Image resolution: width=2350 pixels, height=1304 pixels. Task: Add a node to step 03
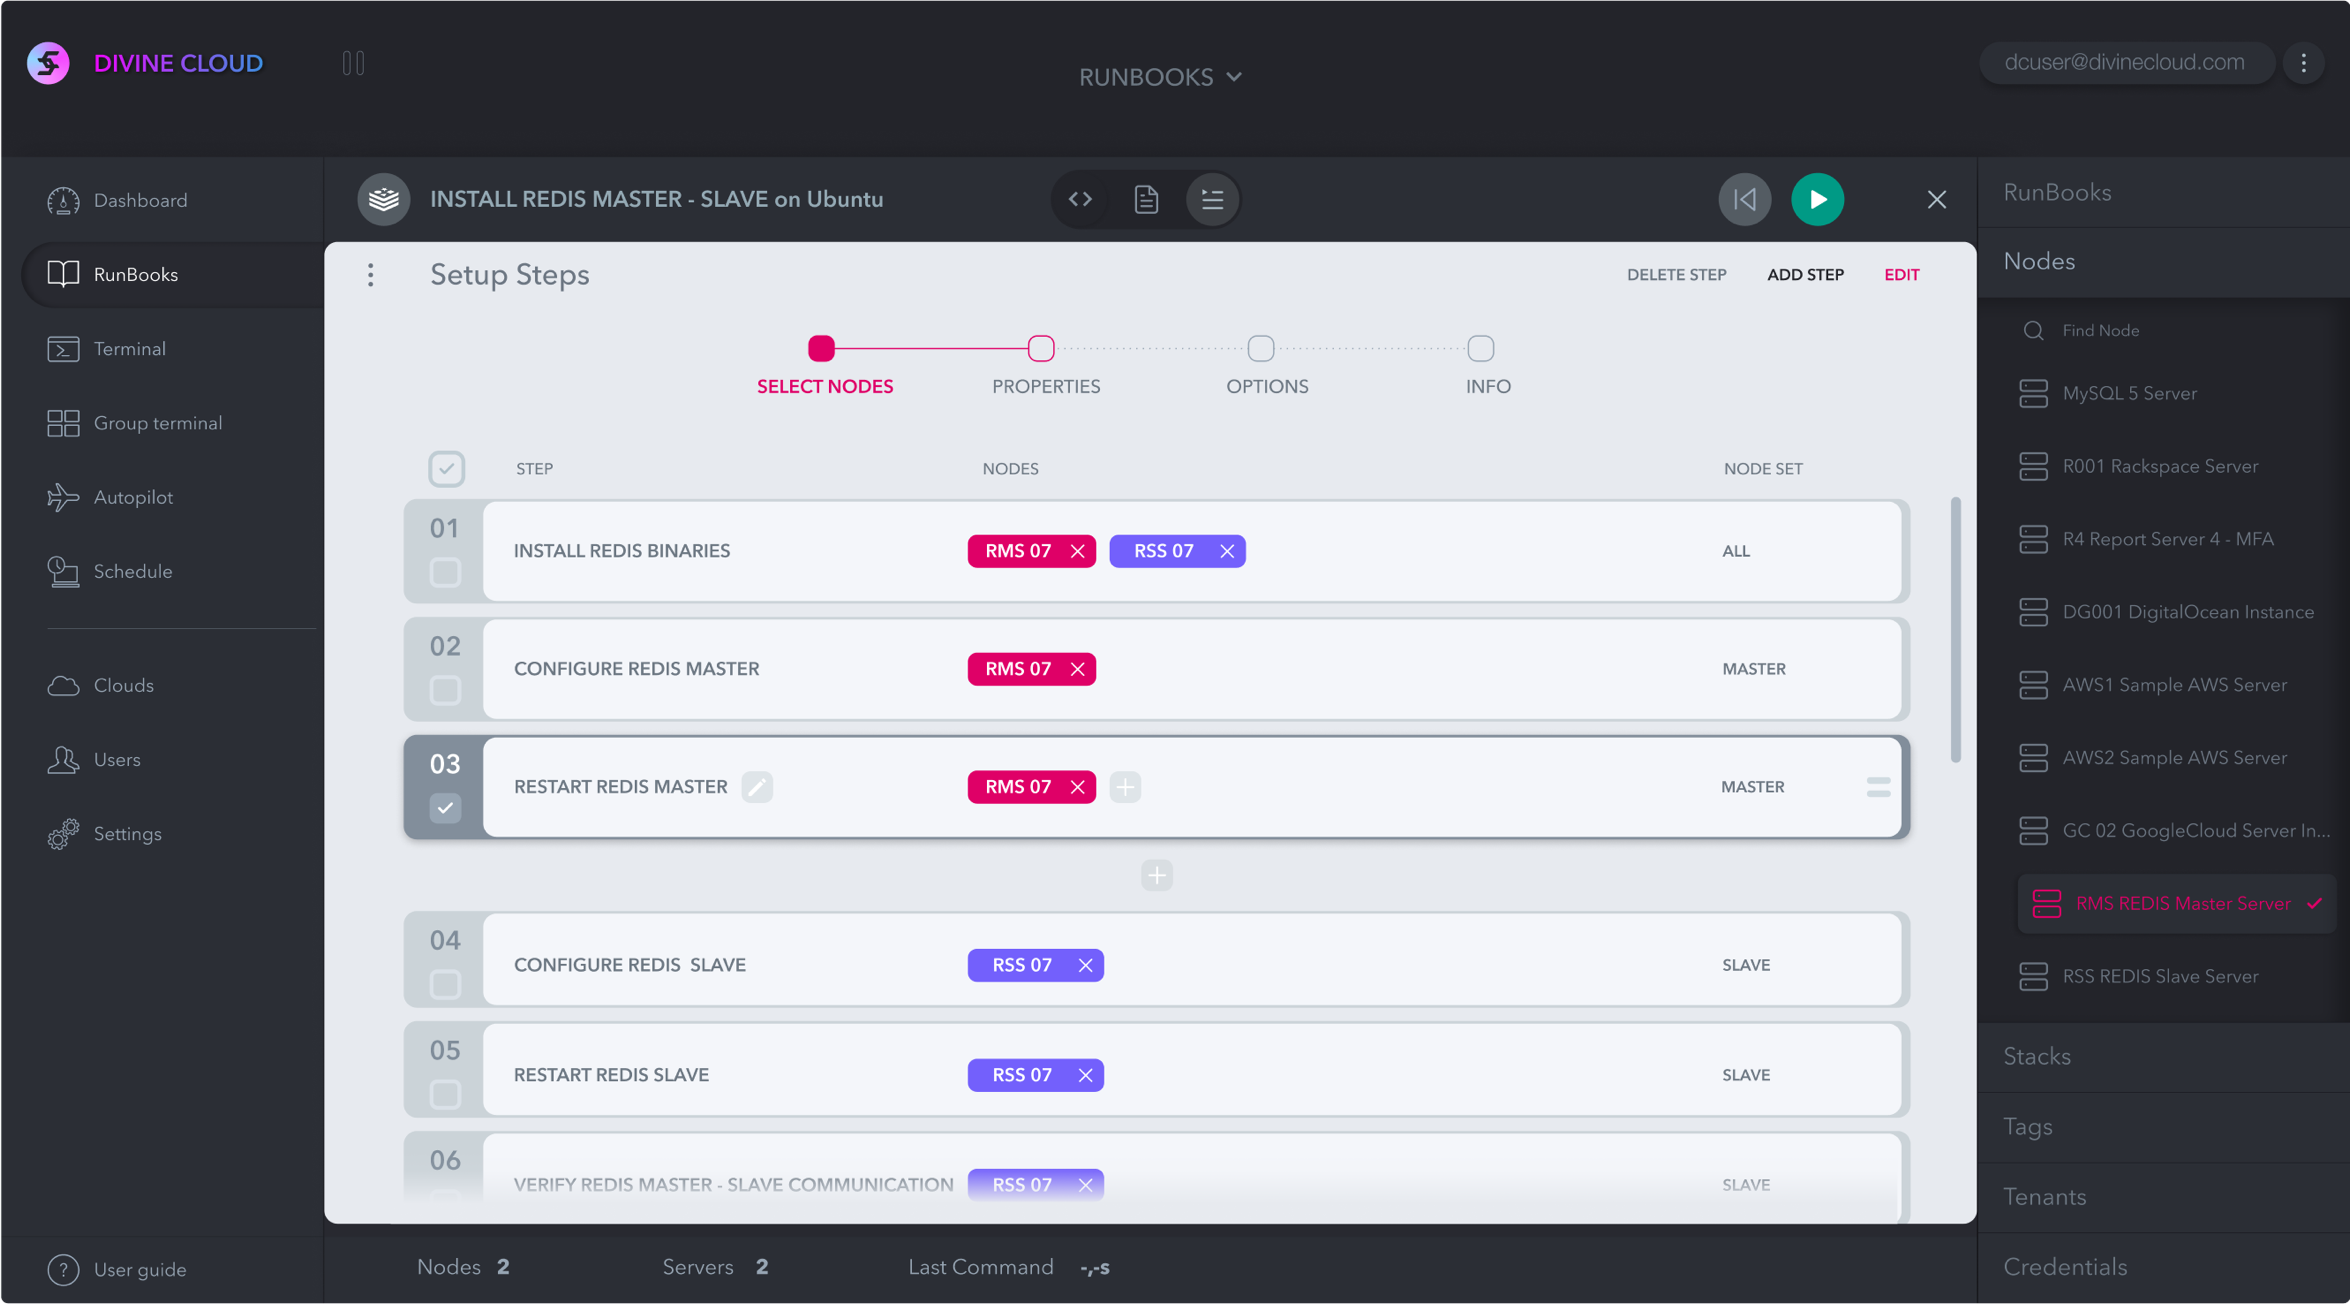click(1125, 787)
